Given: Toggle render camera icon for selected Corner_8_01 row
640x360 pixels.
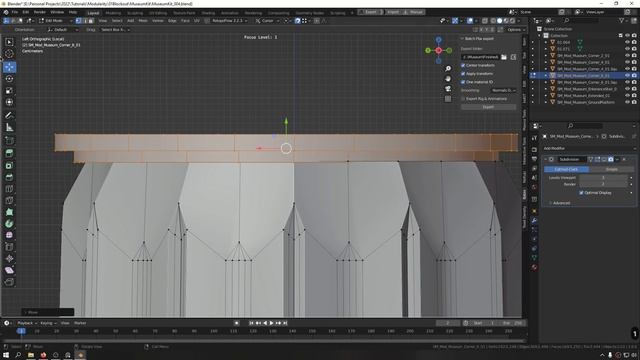Looking at the screenshot, I should (634, 75).
